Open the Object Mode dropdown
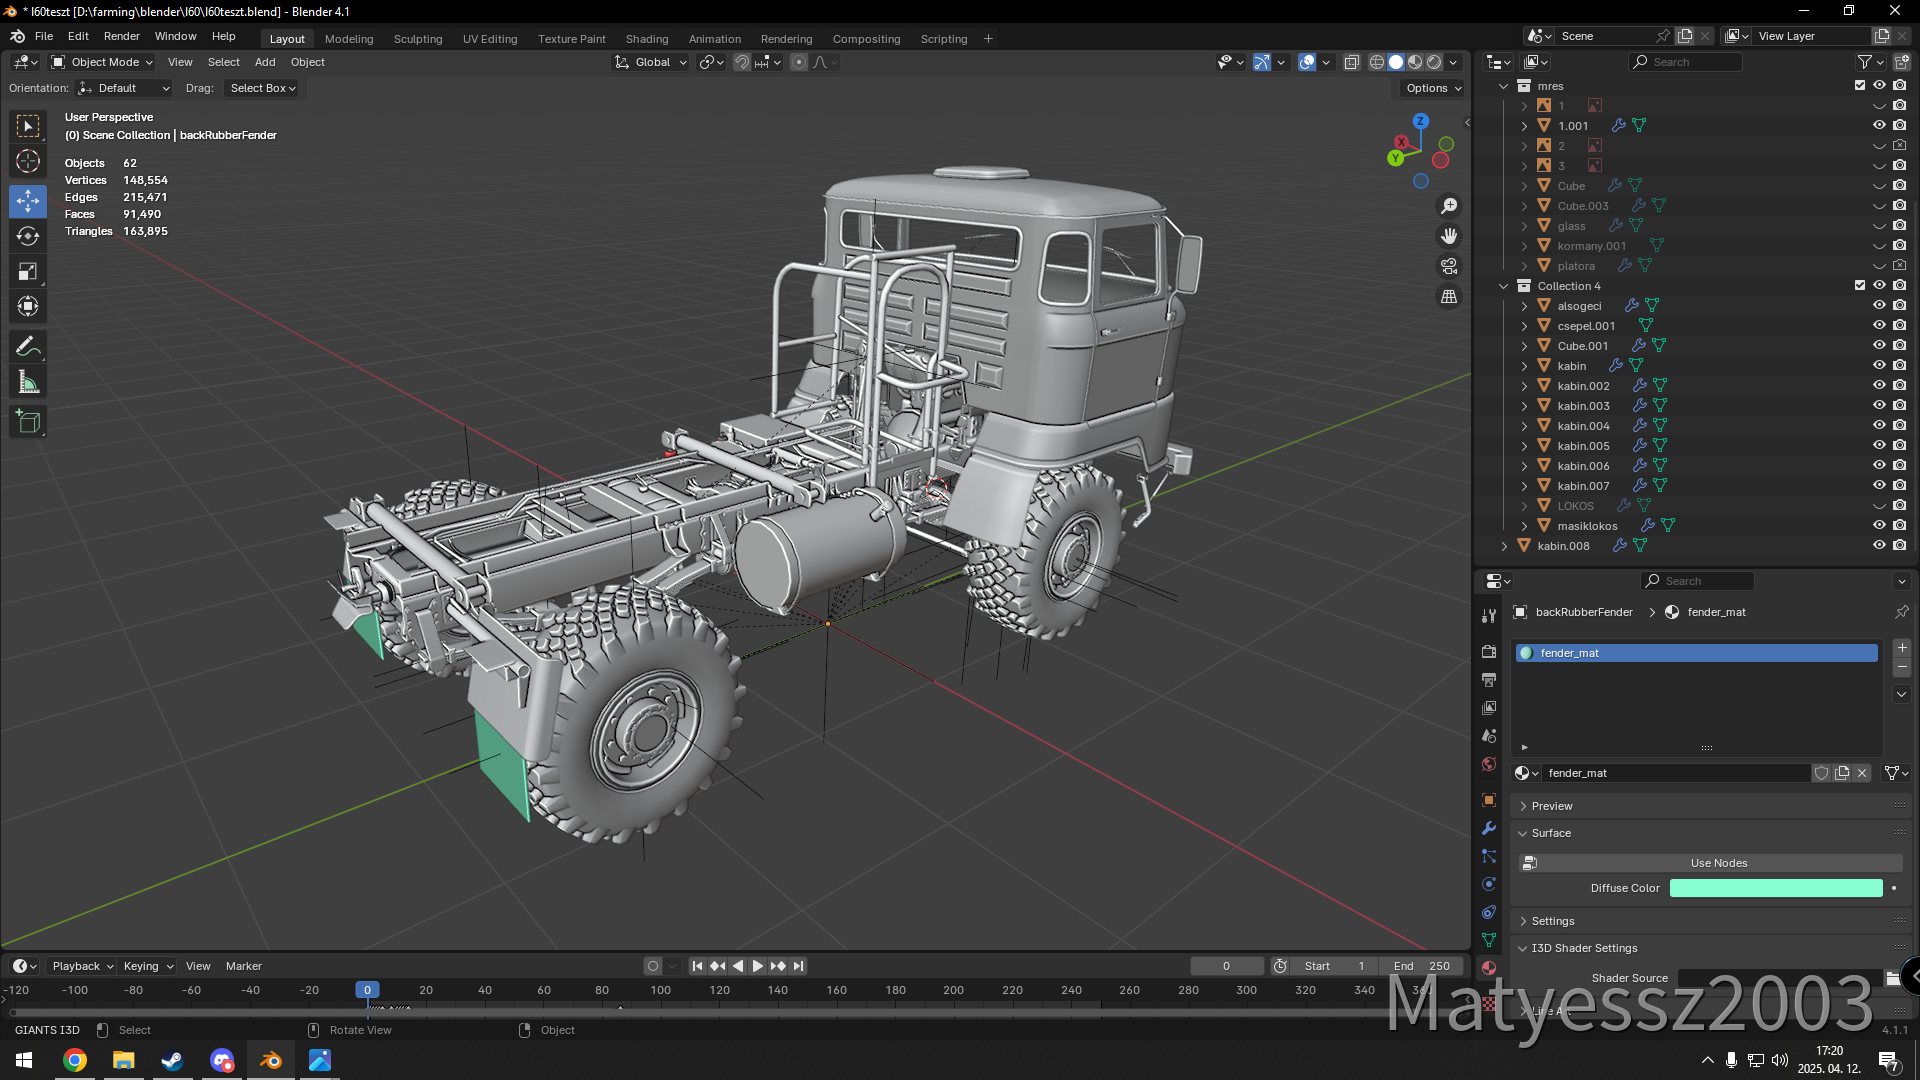 click(x=102, y=62)
